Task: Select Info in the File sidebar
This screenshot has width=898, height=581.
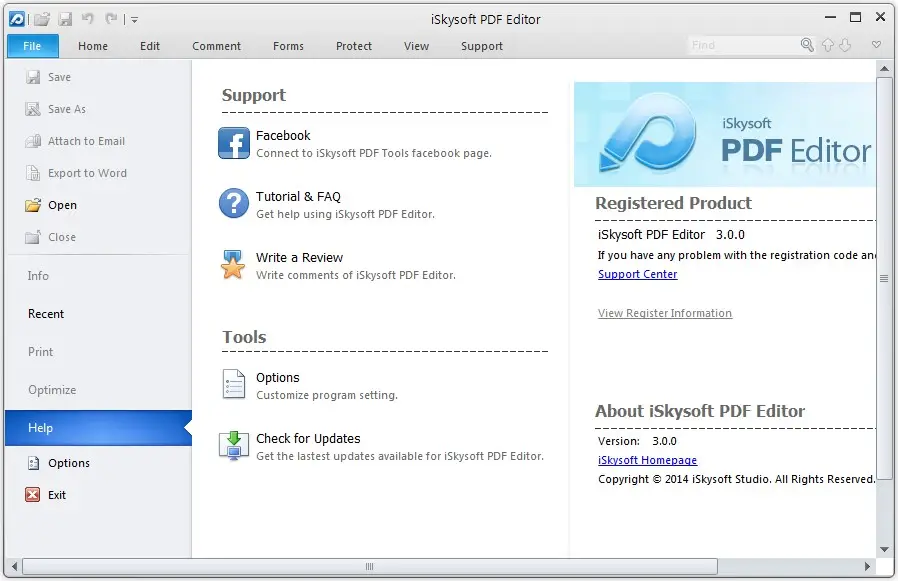Action: pyautogui.click(x=38, y=276)
